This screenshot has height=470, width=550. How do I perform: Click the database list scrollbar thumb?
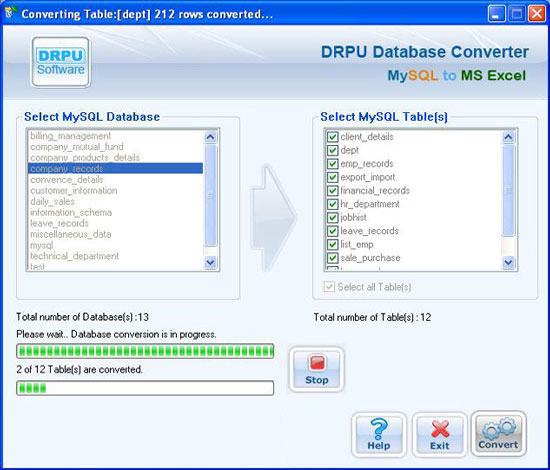(x=210, y=195)
